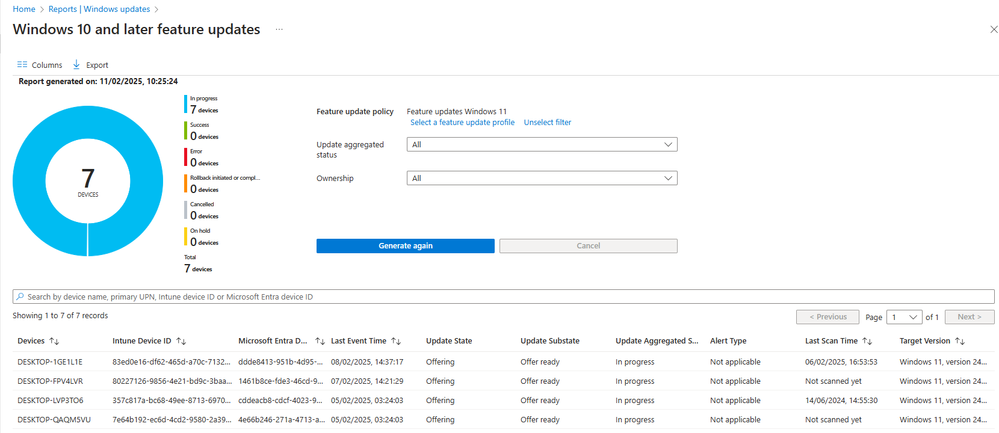
Task: Export the feature updates report
Action: [x=90, y=65]
